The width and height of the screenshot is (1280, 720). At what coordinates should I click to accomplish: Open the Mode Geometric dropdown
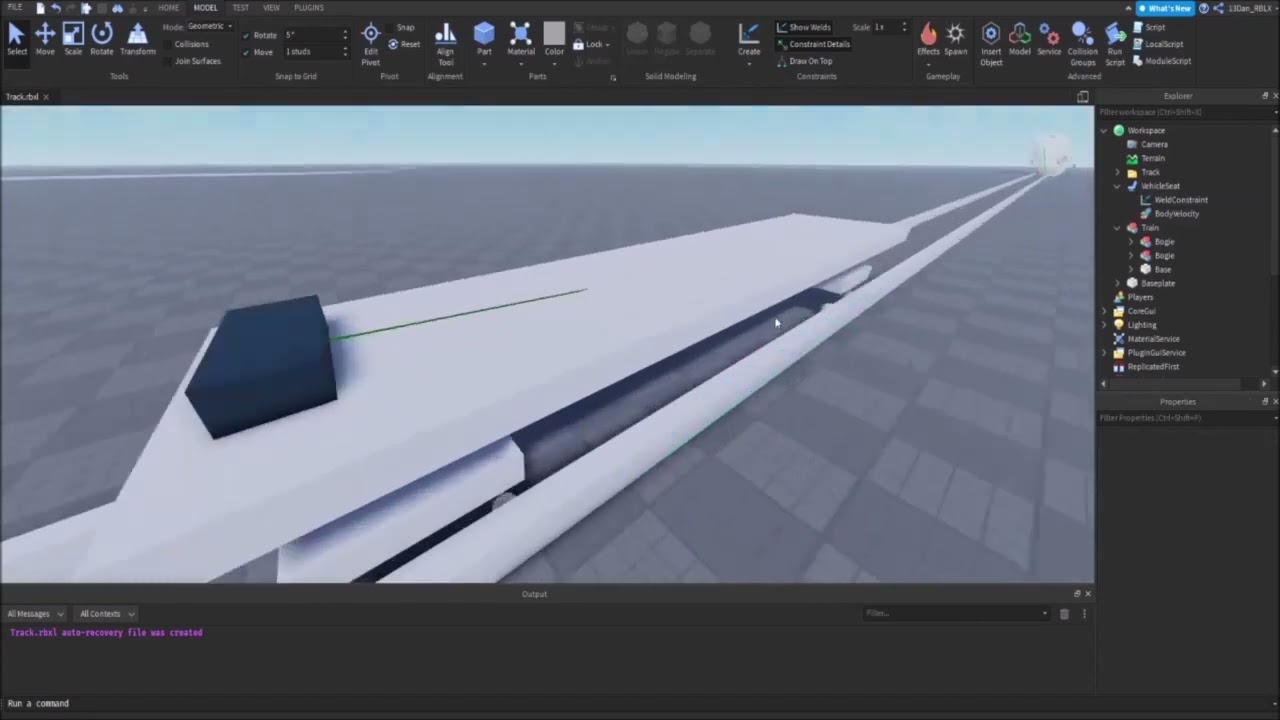(210, 26)
